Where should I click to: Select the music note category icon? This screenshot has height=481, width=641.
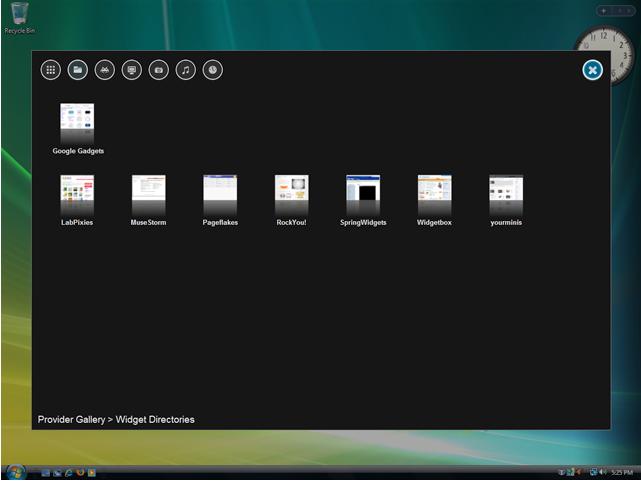coord(186,70)
